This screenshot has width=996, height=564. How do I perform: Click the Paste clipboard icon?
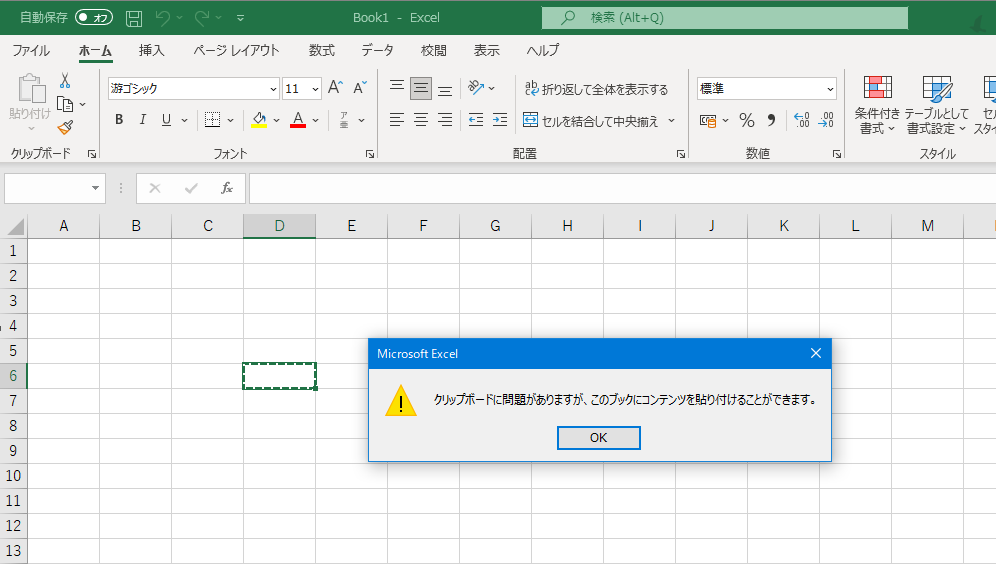click(30, 88)
